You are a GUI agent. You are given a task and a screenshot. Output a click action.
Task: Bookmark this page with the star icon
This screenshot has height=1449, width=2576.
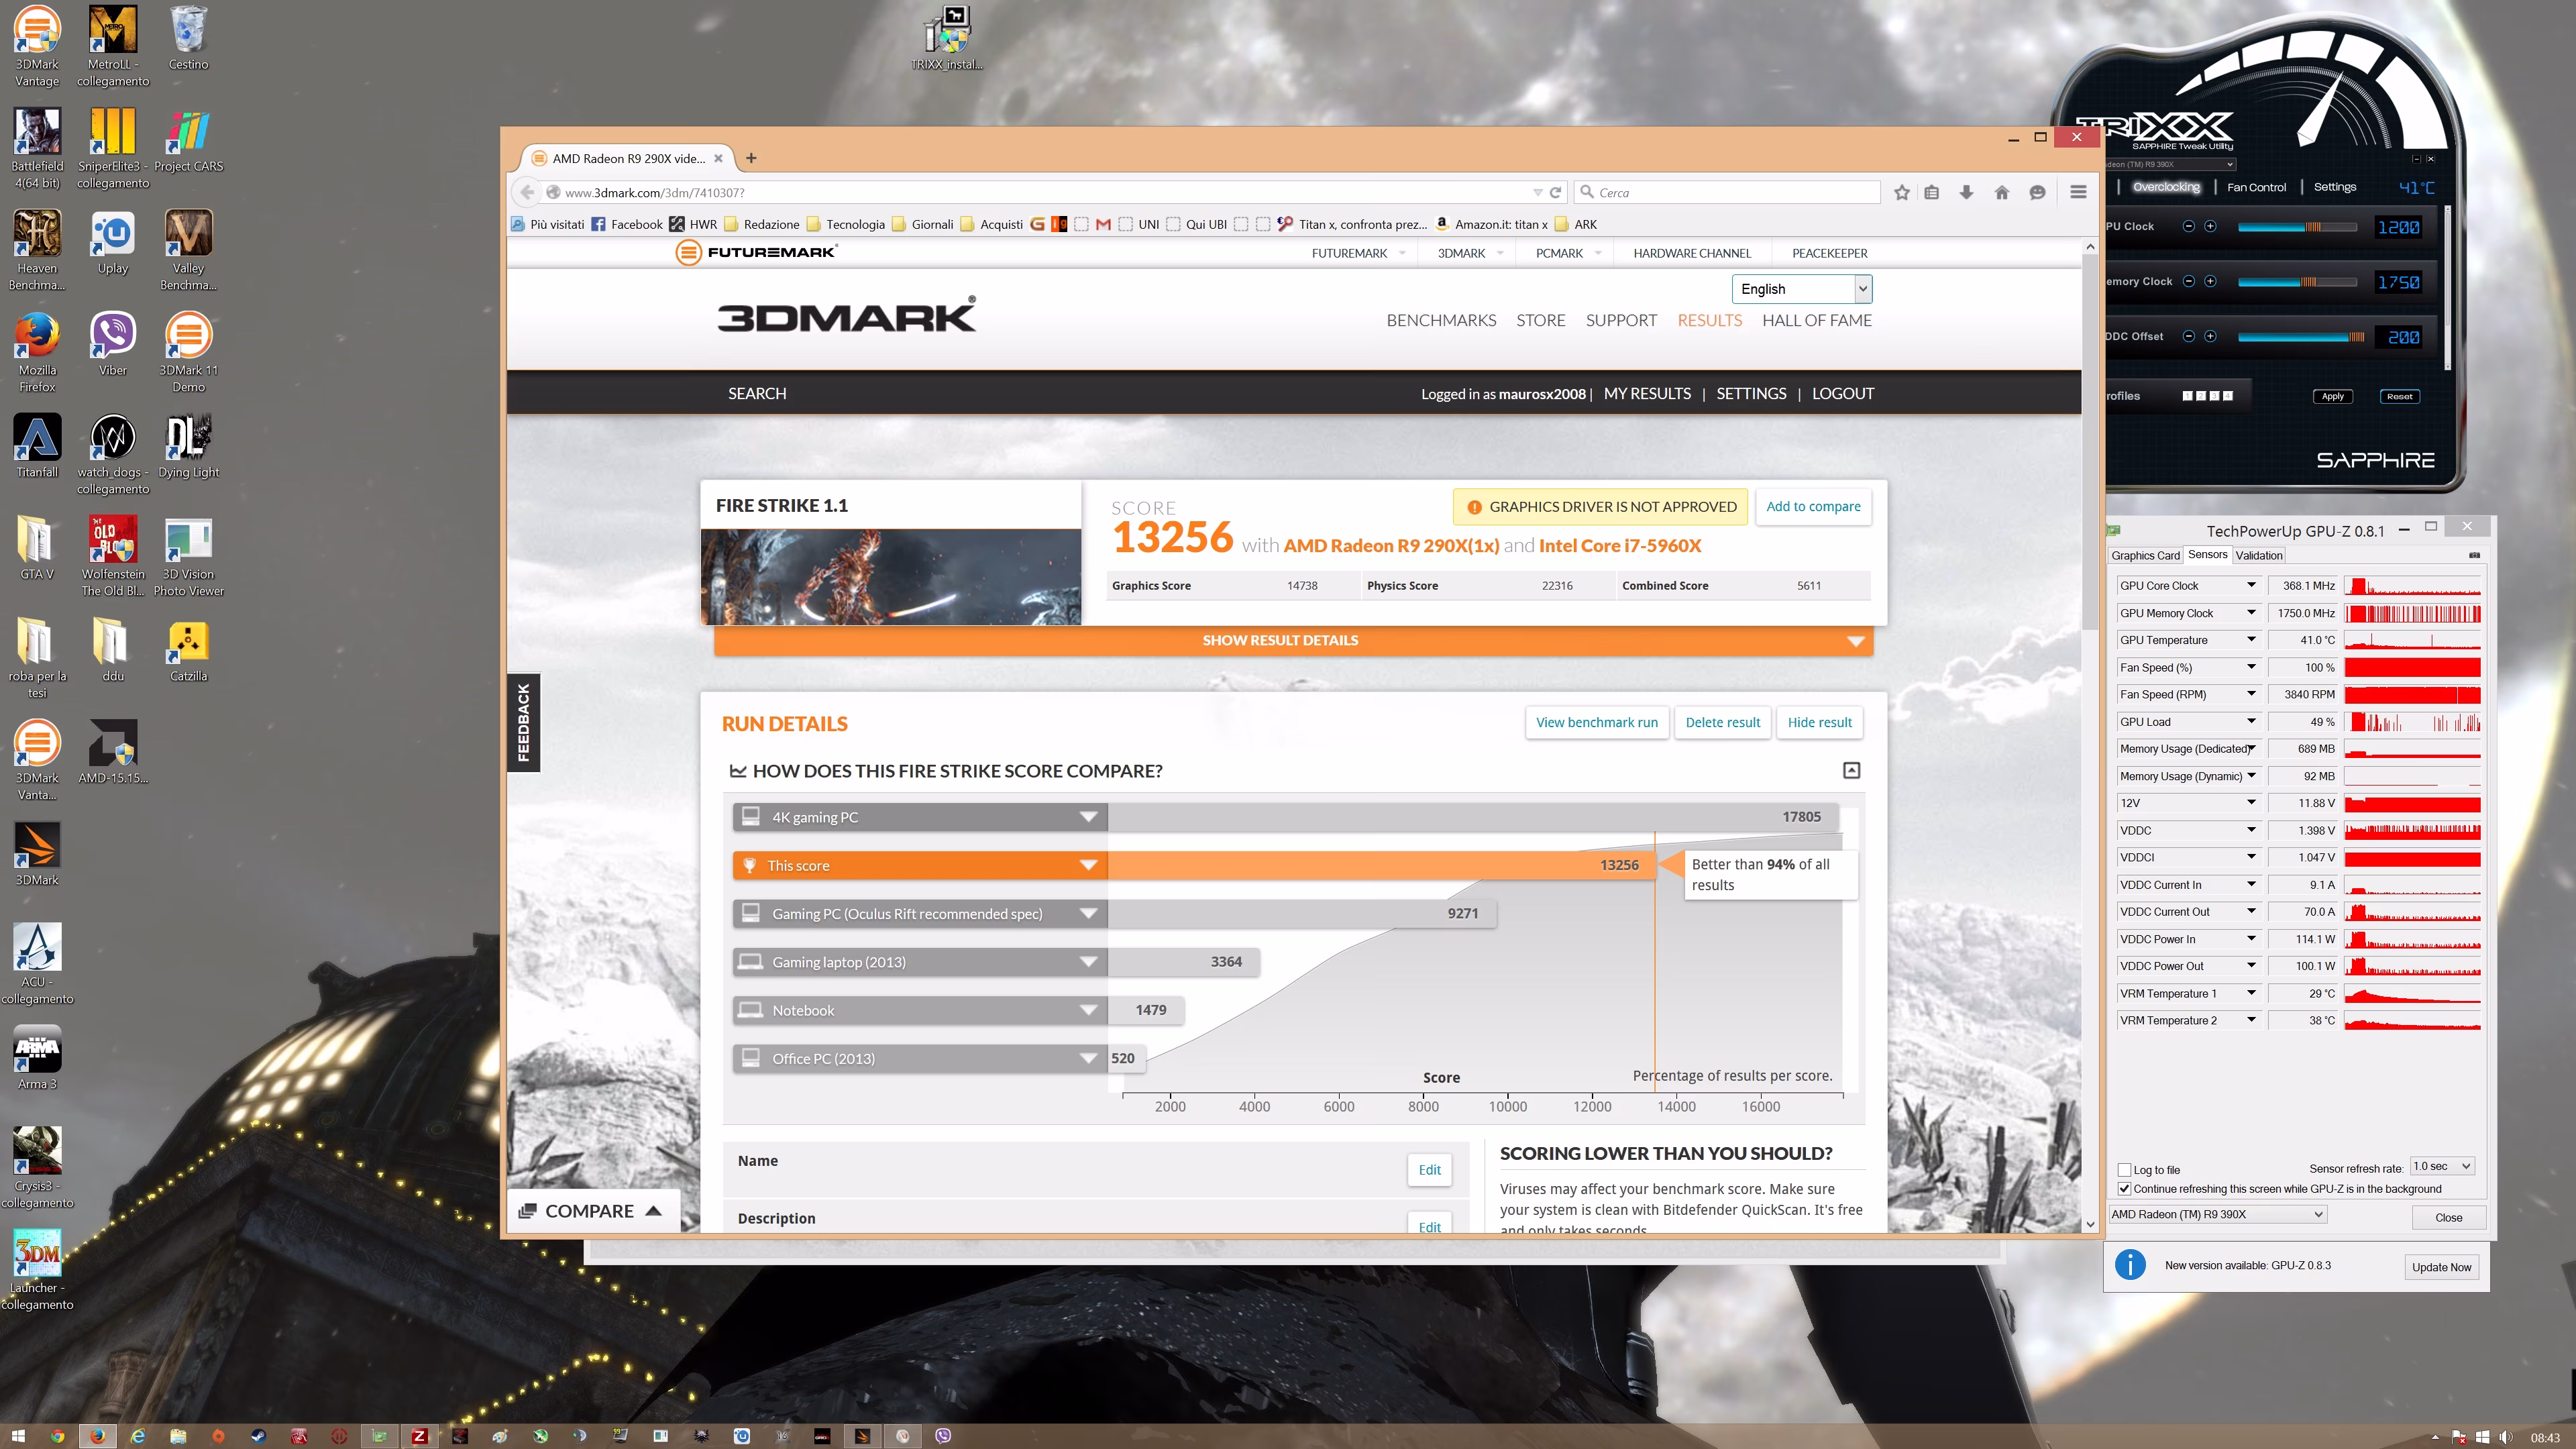[1901, 192]
